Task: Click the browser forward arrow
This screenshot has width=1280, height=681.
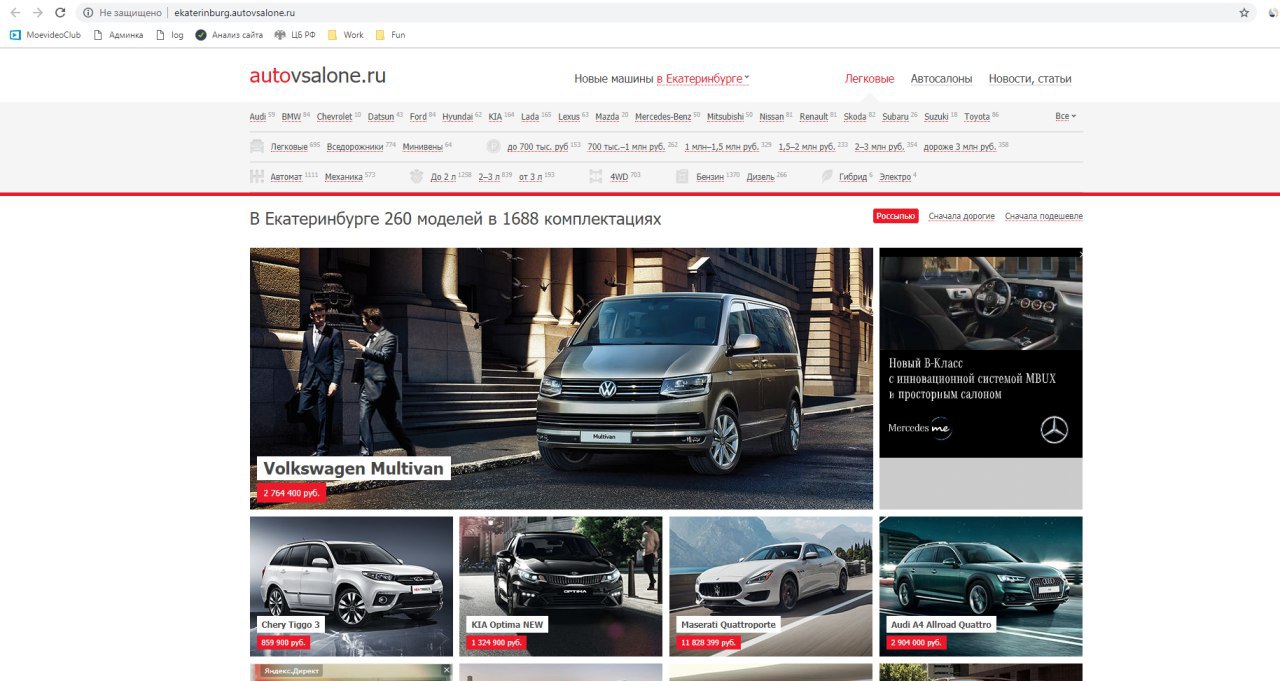Action: pos(38,13)
